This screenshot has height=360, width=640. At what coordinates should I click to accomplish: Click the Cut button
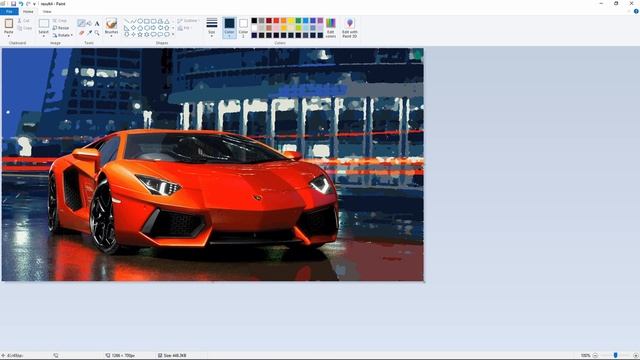(23, 20)
